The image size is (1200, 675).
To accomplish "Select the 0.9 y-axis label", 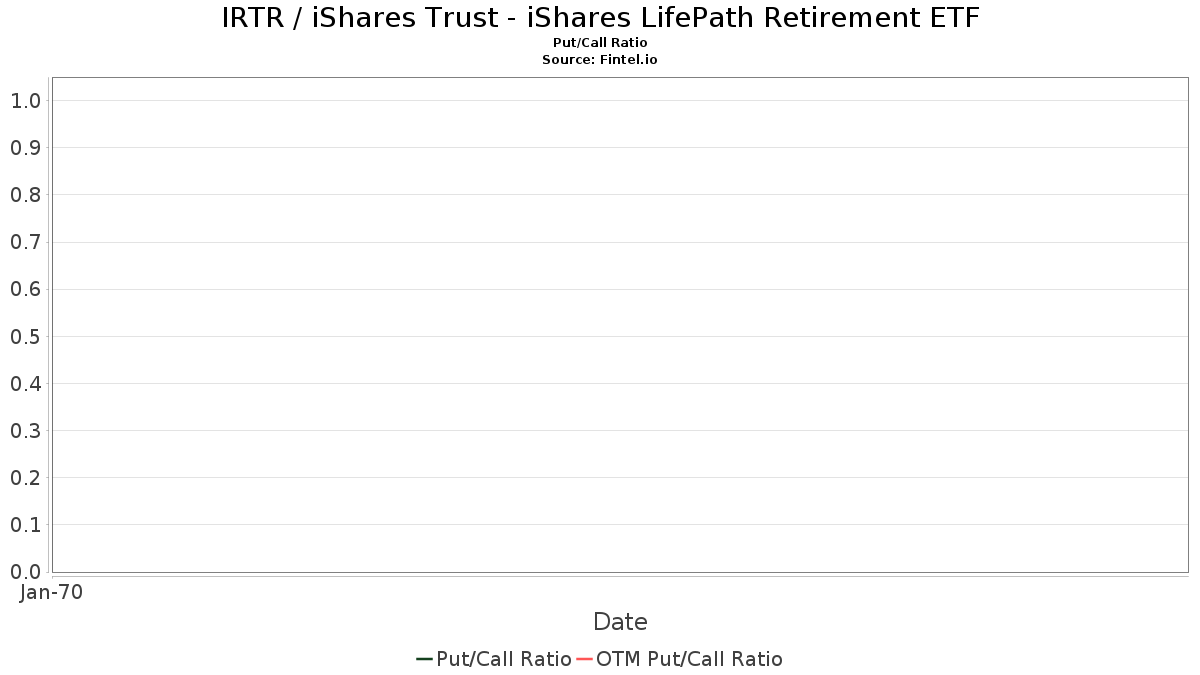I will tap(25, 148).
